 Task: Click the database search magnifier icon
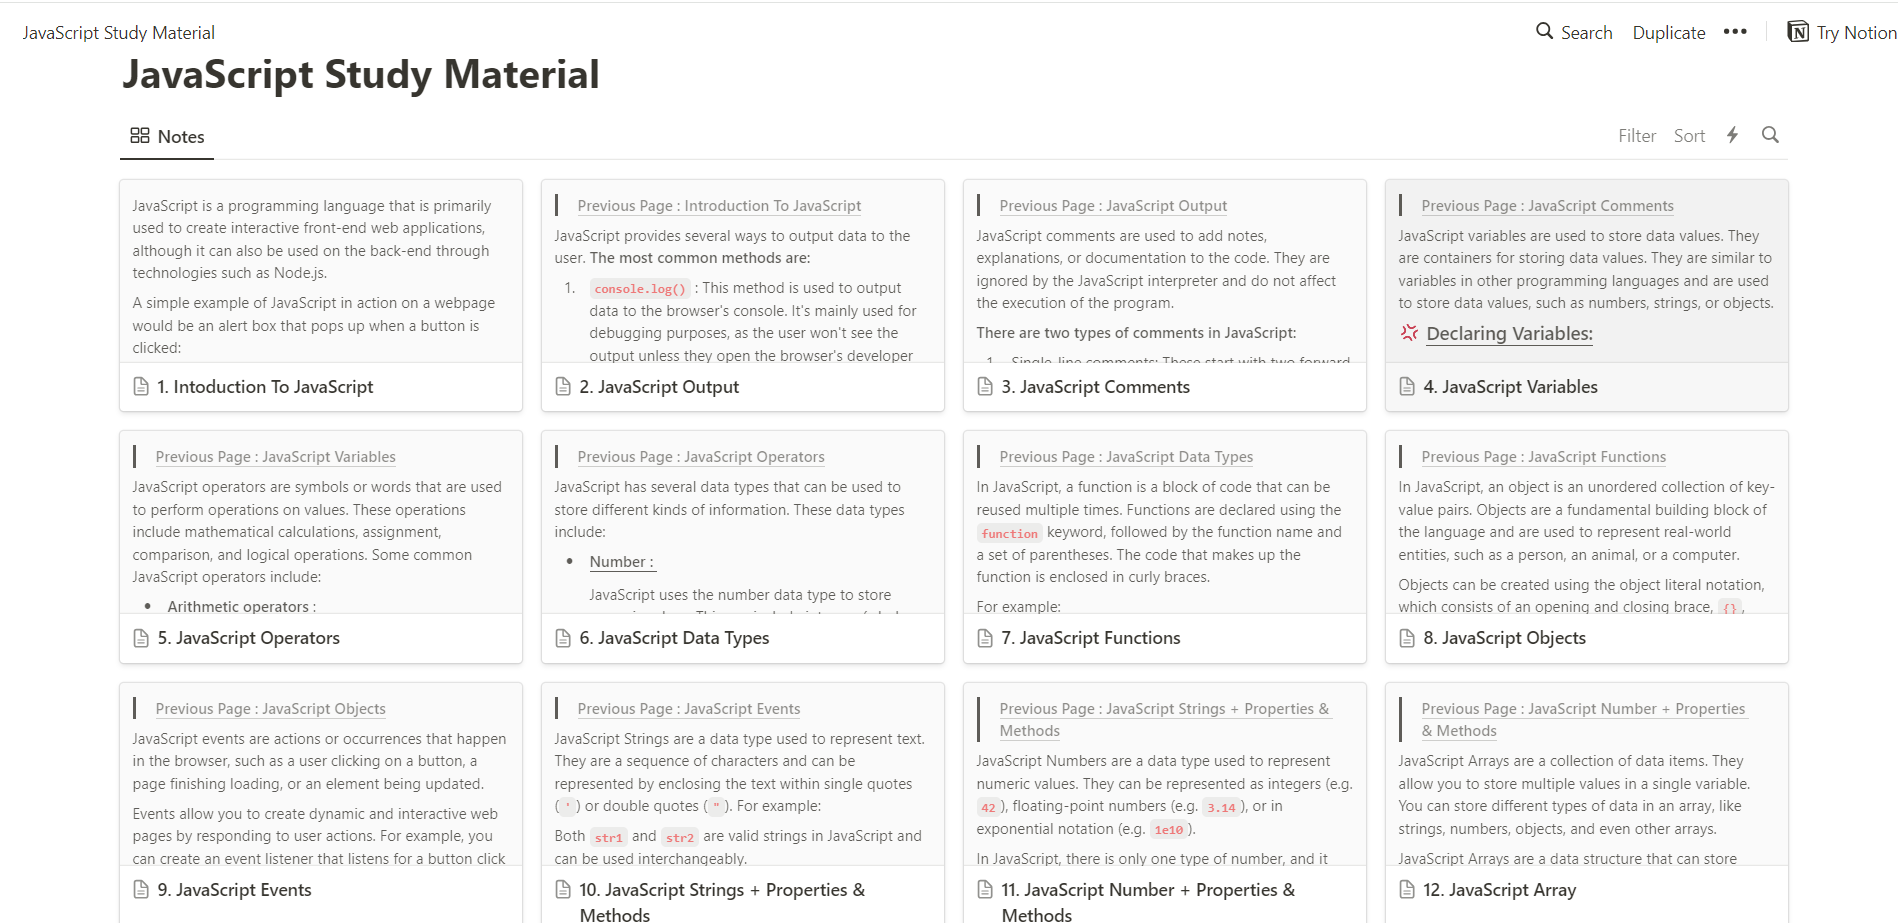point(1770,135)
